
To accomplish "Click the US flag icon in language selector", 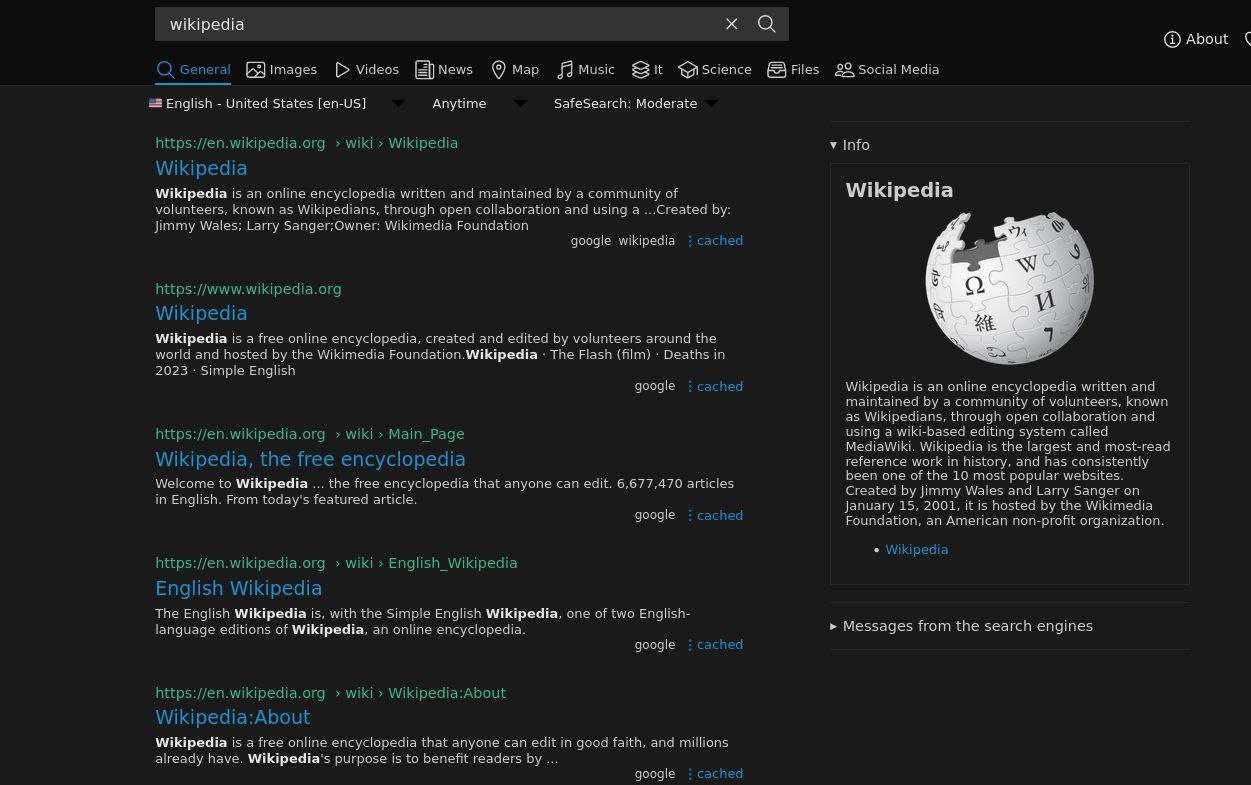I will tap(155, 103).
